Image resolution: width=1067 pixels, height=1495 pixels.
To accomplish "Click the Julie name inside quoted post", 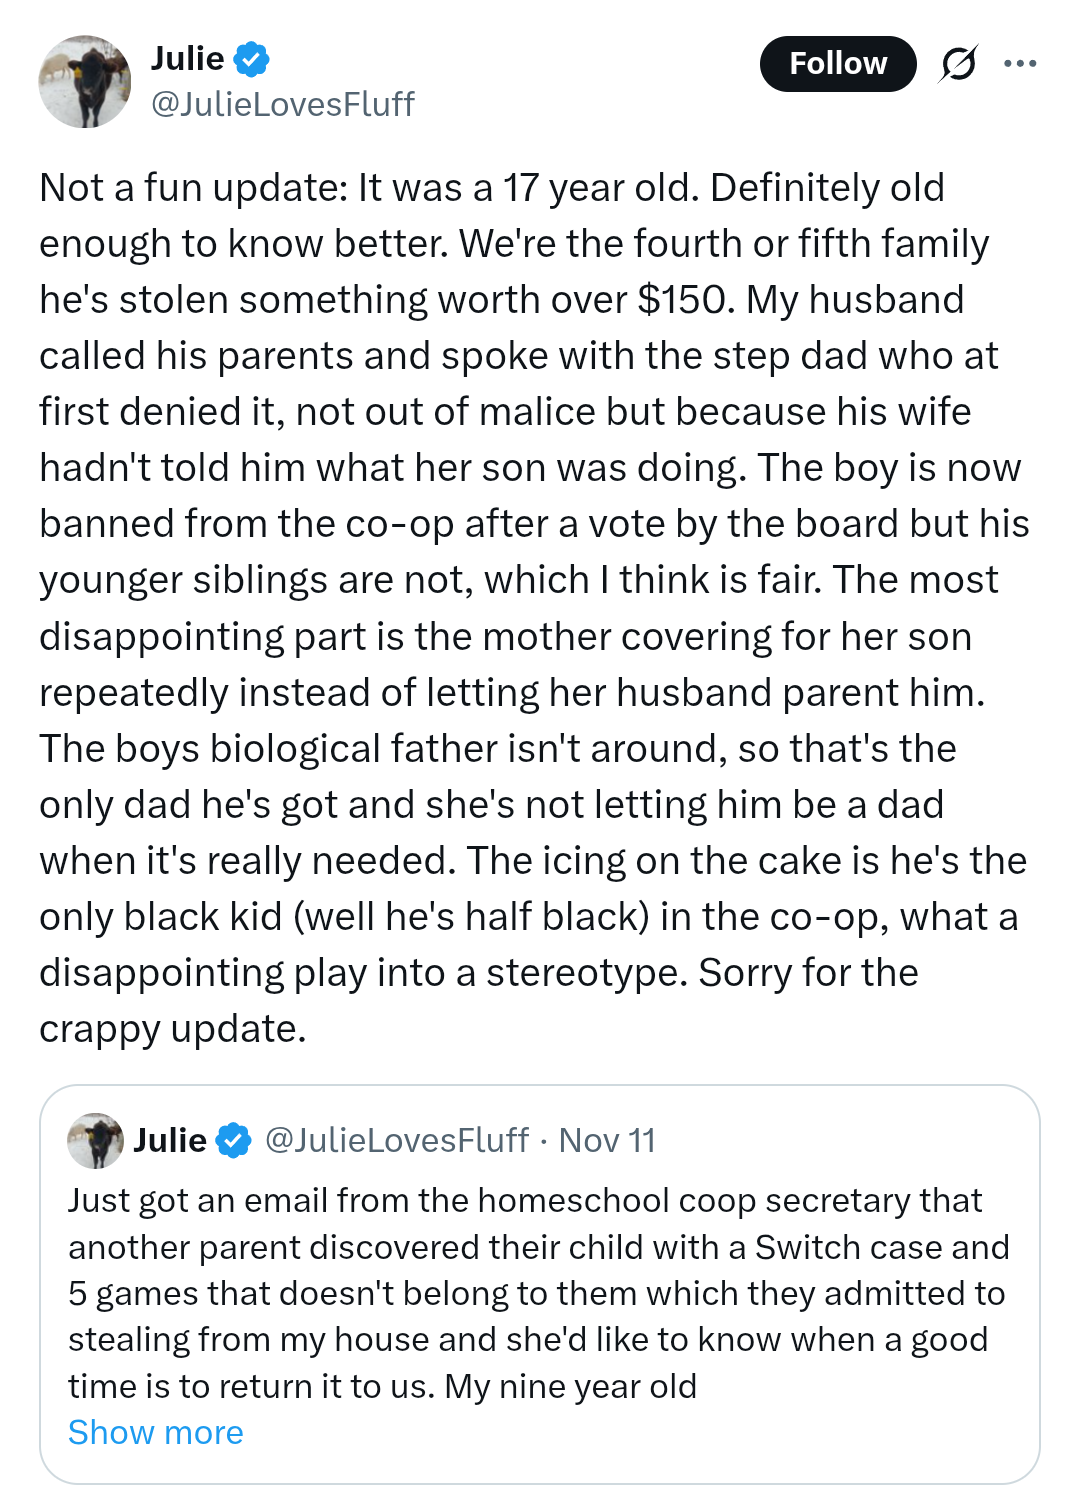I will [170, 1140].
